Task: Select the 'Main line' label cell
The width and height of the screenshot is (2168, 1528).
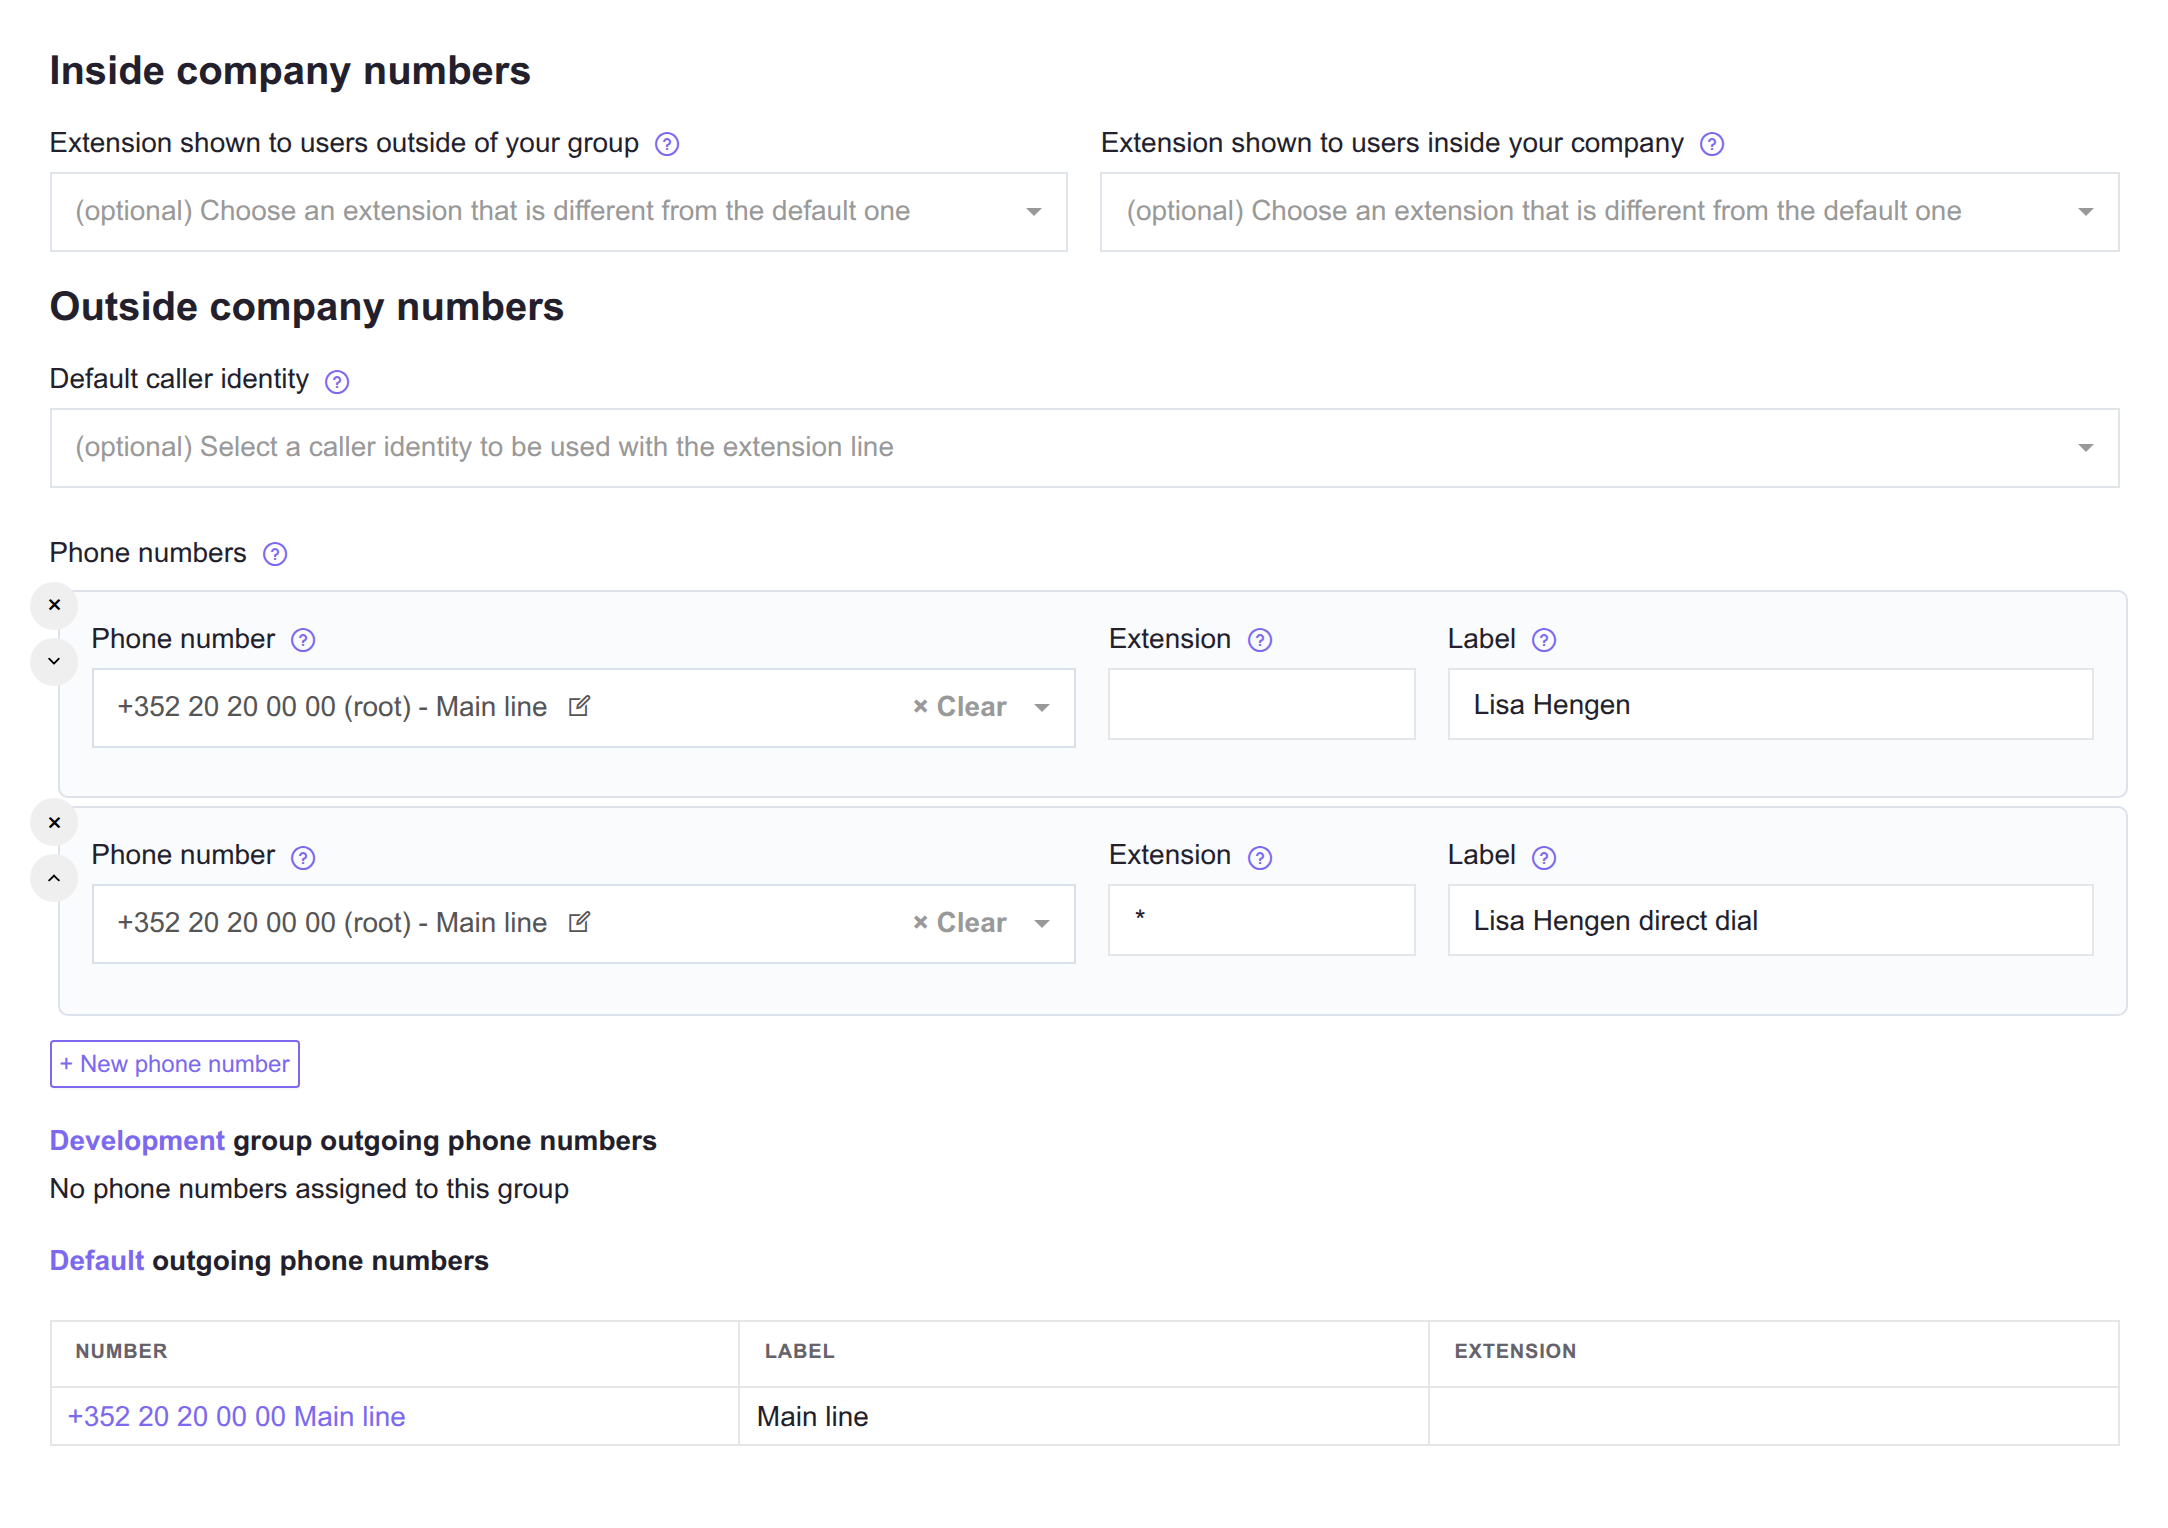Action: click(x=1083, y=1416)
